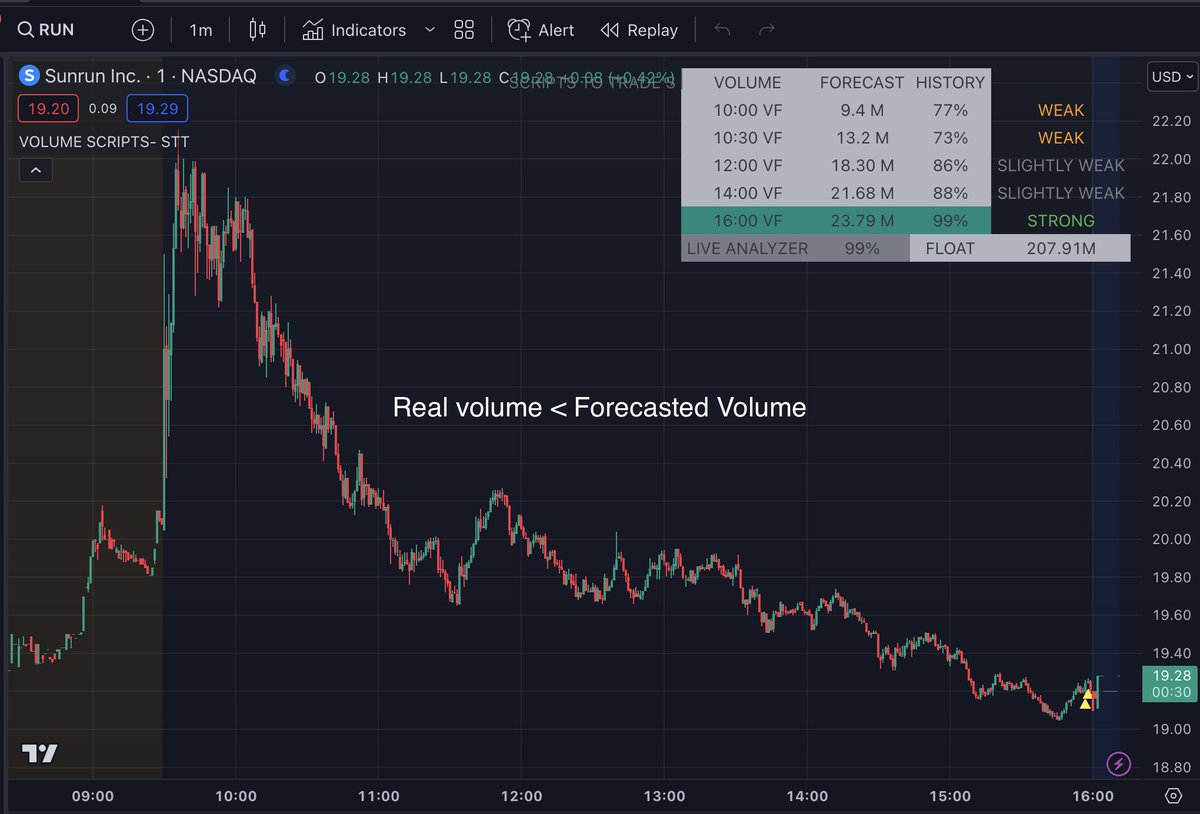
Task: Click the 10:00 VF row label
Action: (x=748, y=110)
